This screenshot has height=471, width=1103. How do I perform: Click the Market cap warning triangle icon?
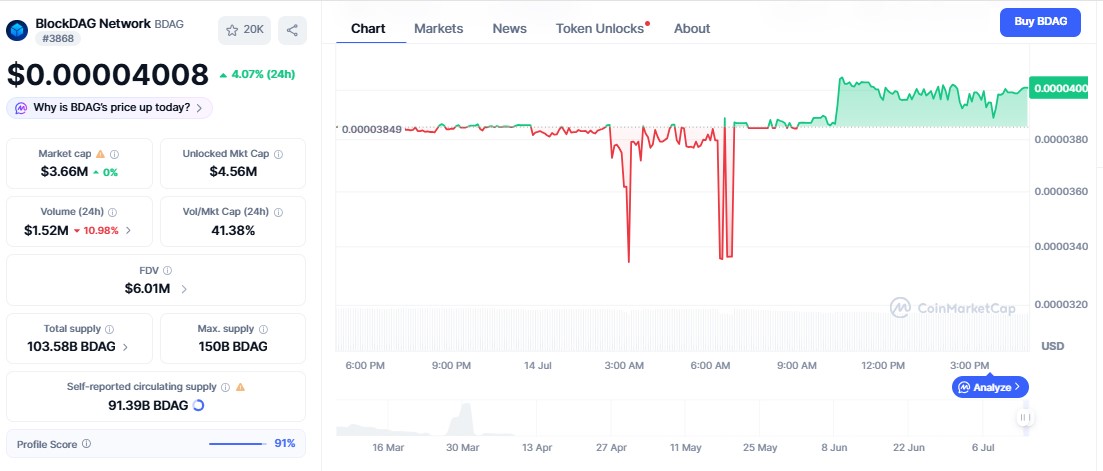(x=100, y=153)
